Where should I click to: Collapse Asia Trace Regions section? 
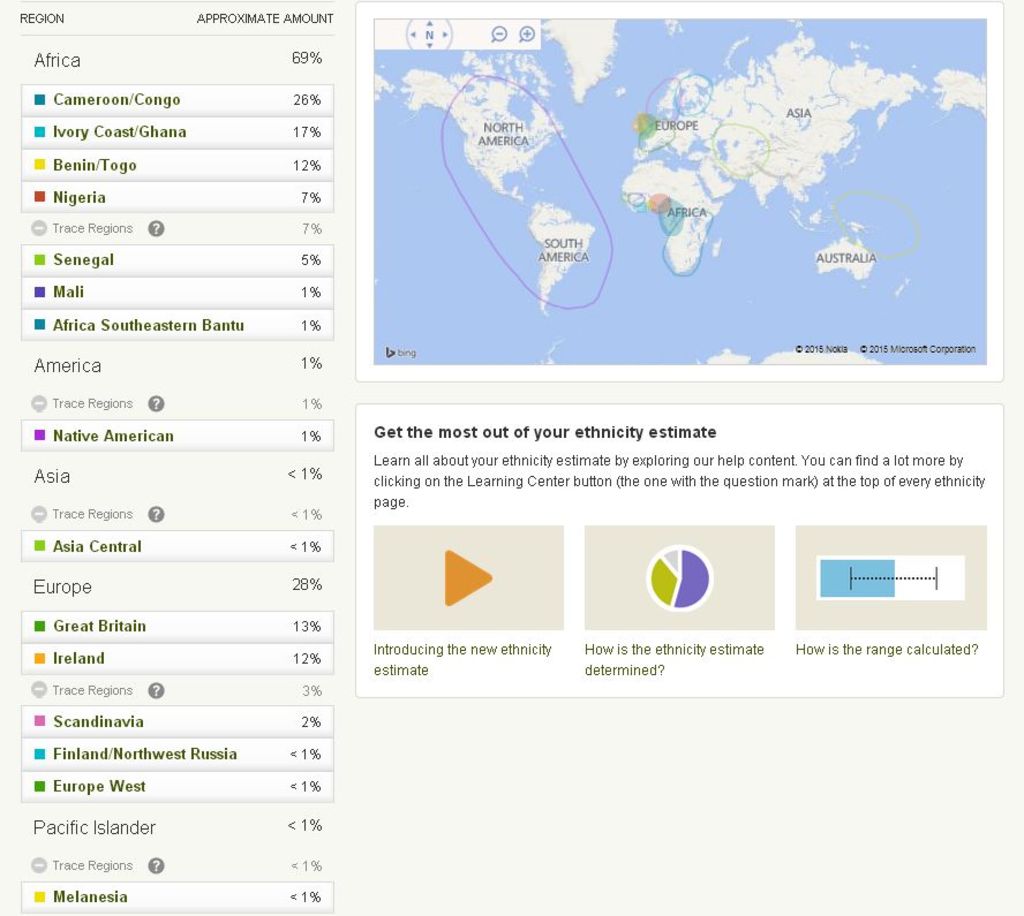coord(39,514)
